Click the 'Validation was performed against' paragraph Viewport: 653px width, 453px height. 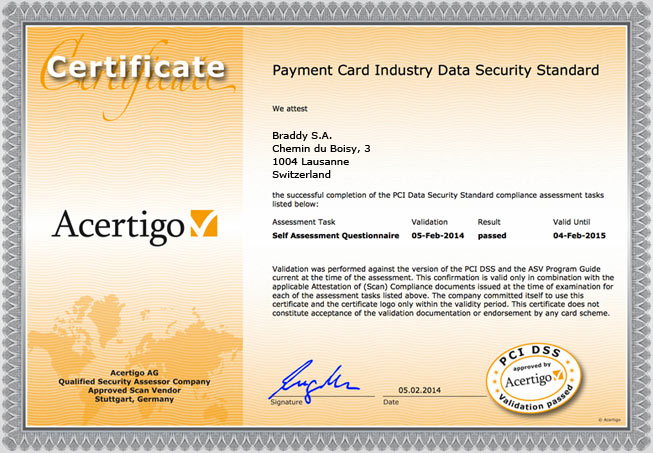coord(443,291)
